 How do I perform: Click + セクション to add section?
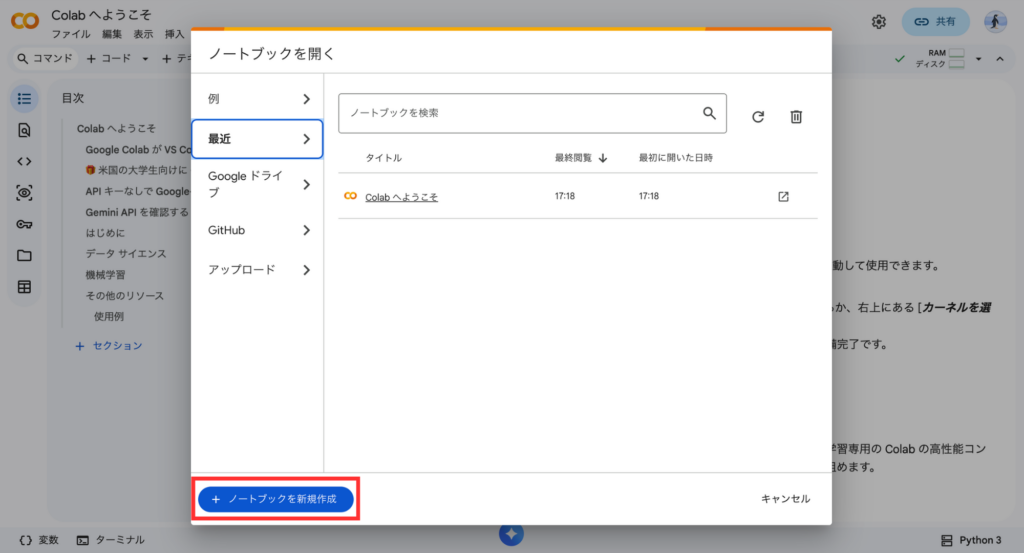[108, 346]
